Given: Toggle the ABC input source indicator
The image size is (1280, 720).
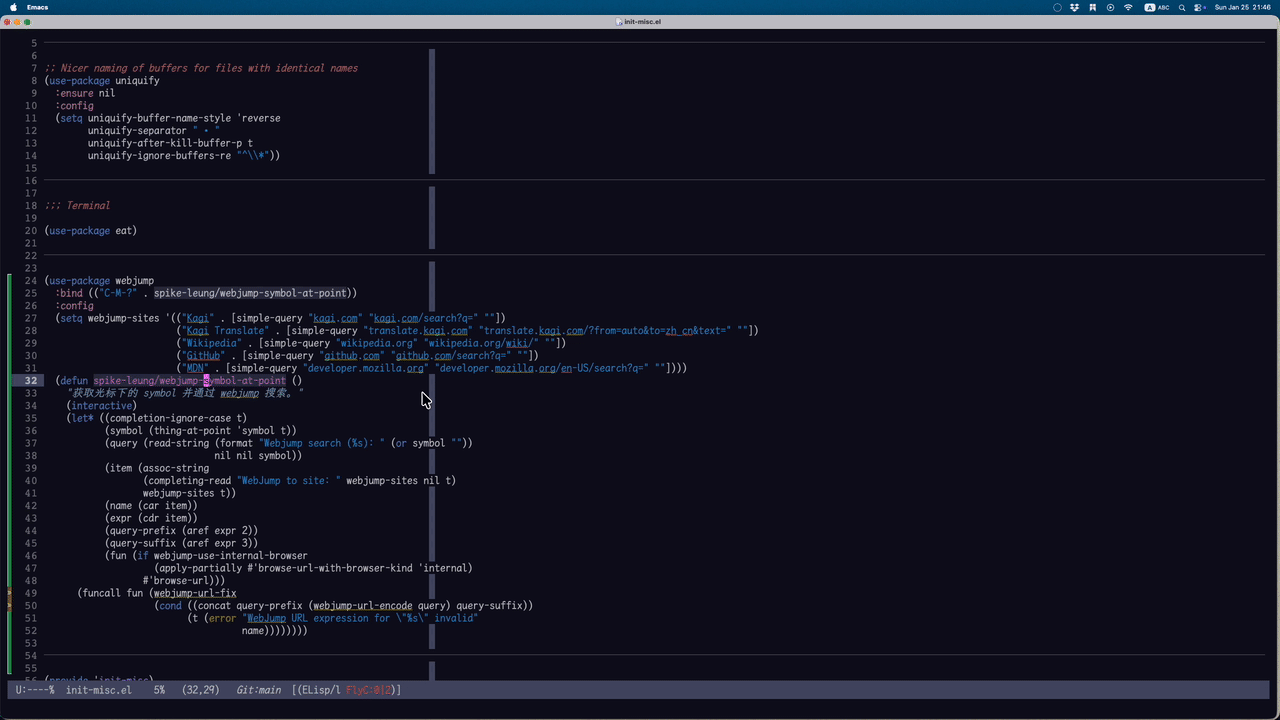Looking at the screenshot, I should (x=1157, y=7).
